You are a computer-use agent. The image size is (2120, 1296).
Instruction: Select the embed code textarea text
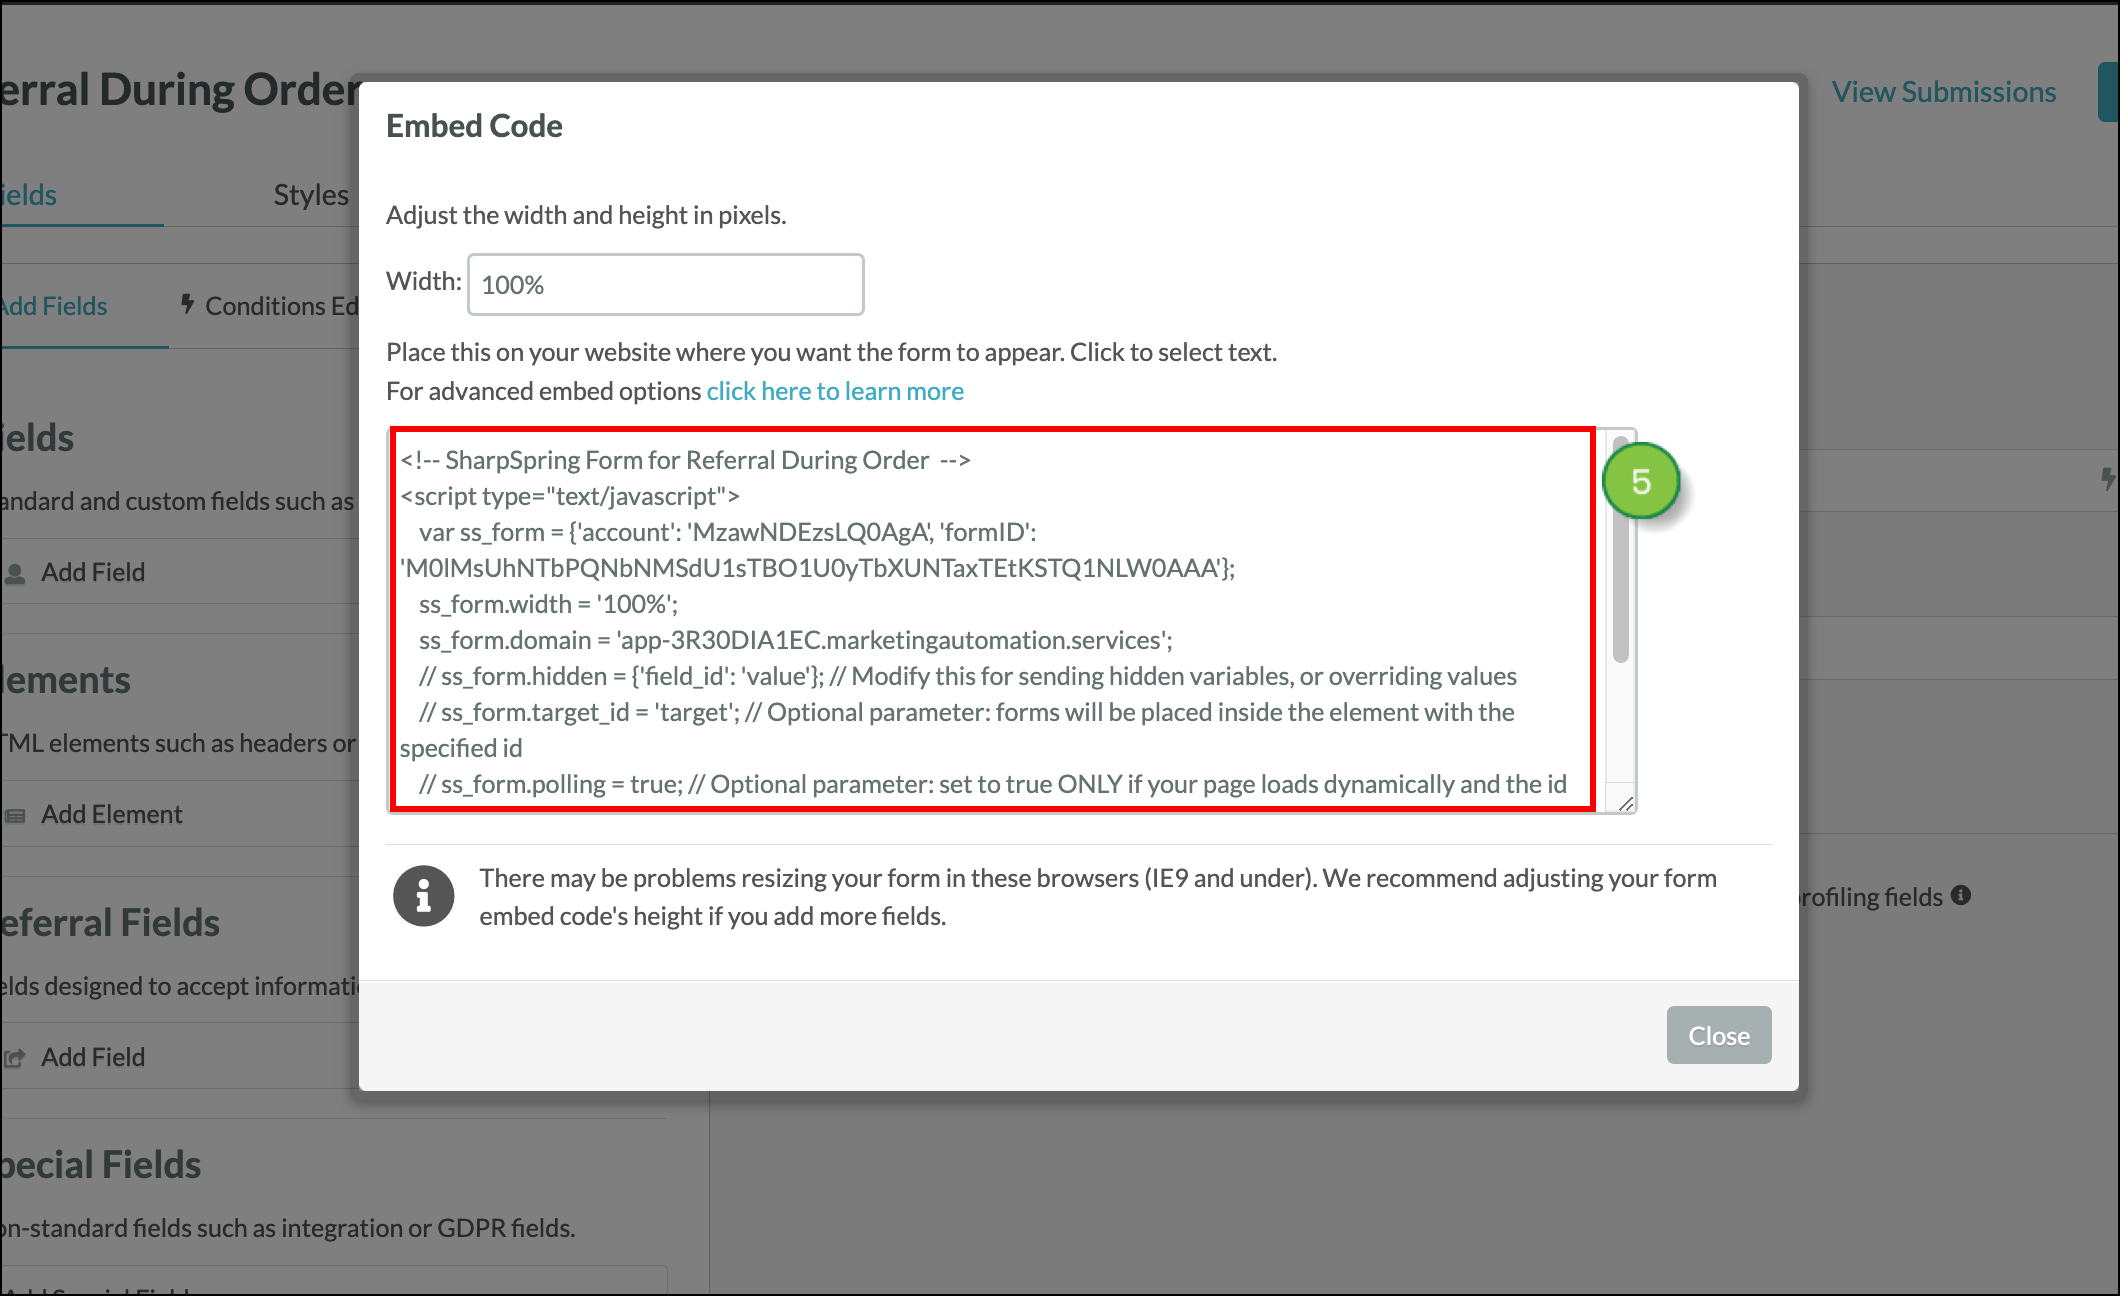pyautogui.click(x=993, y=620)
